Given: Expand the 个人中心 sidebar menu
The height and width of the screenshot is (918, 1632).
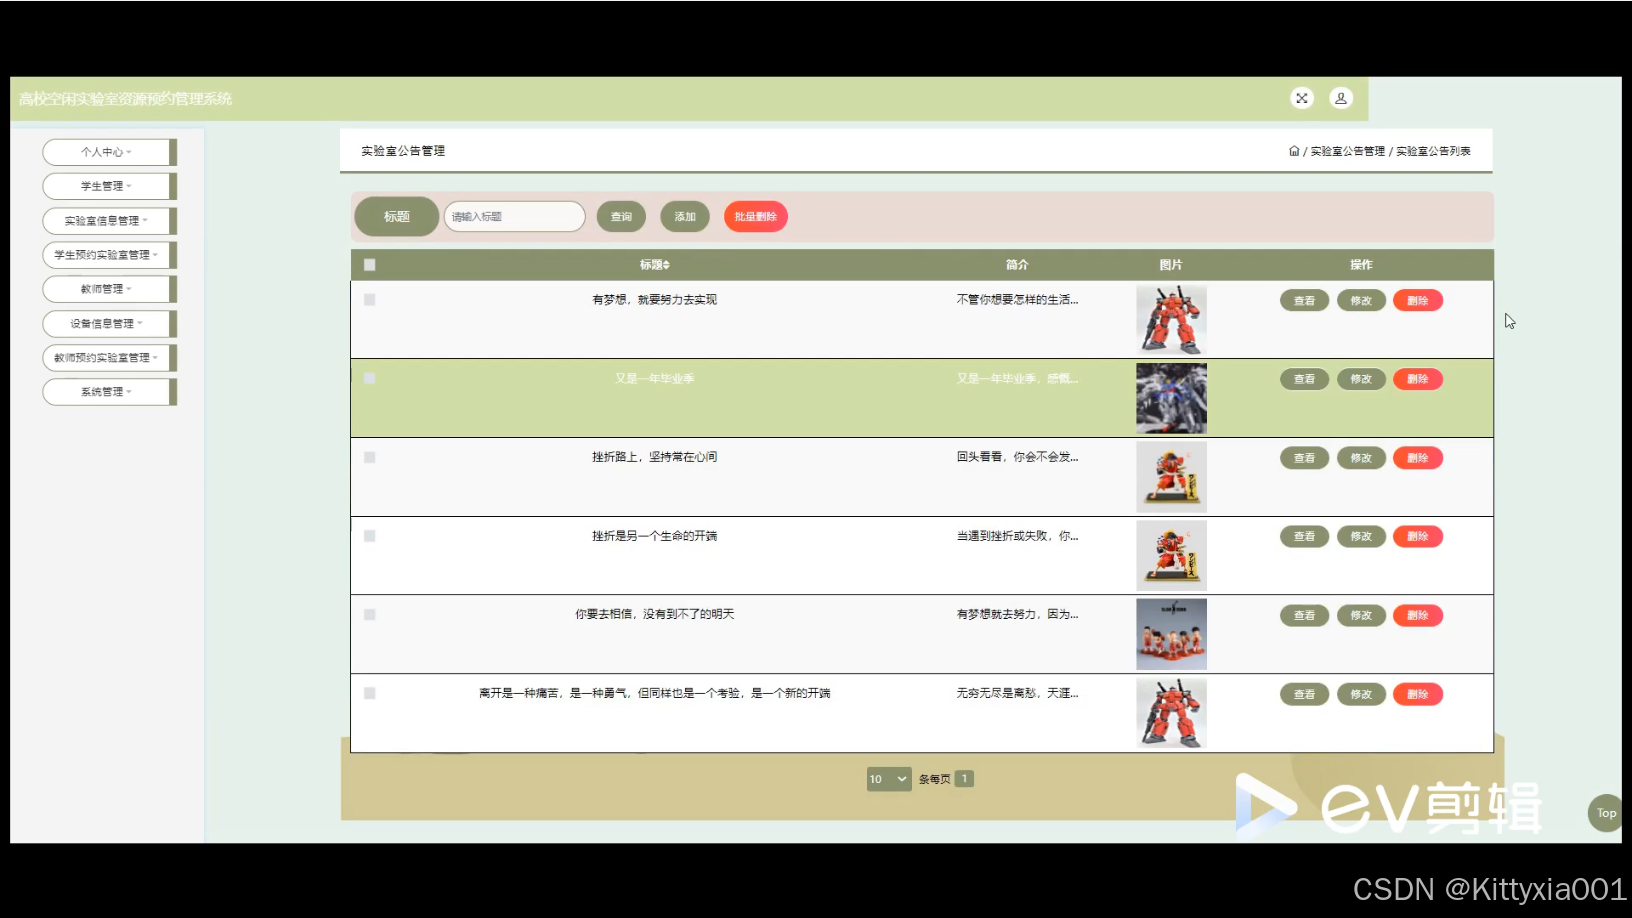Looking at the screenshot, I should [106, 152].
